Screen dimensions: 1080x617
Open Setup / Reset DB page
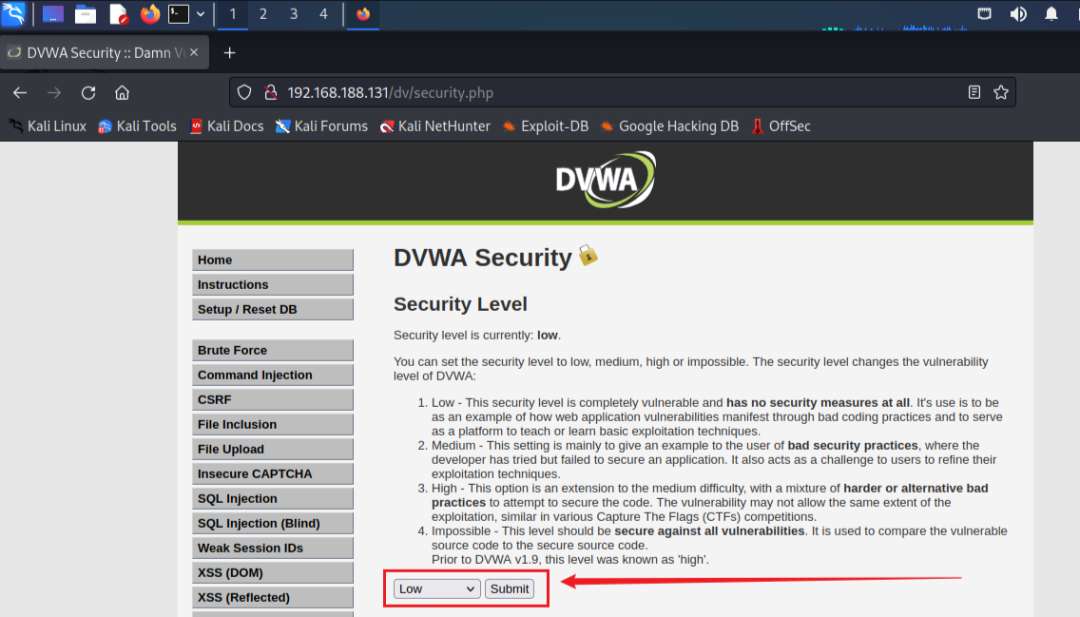tap(273, 309)
